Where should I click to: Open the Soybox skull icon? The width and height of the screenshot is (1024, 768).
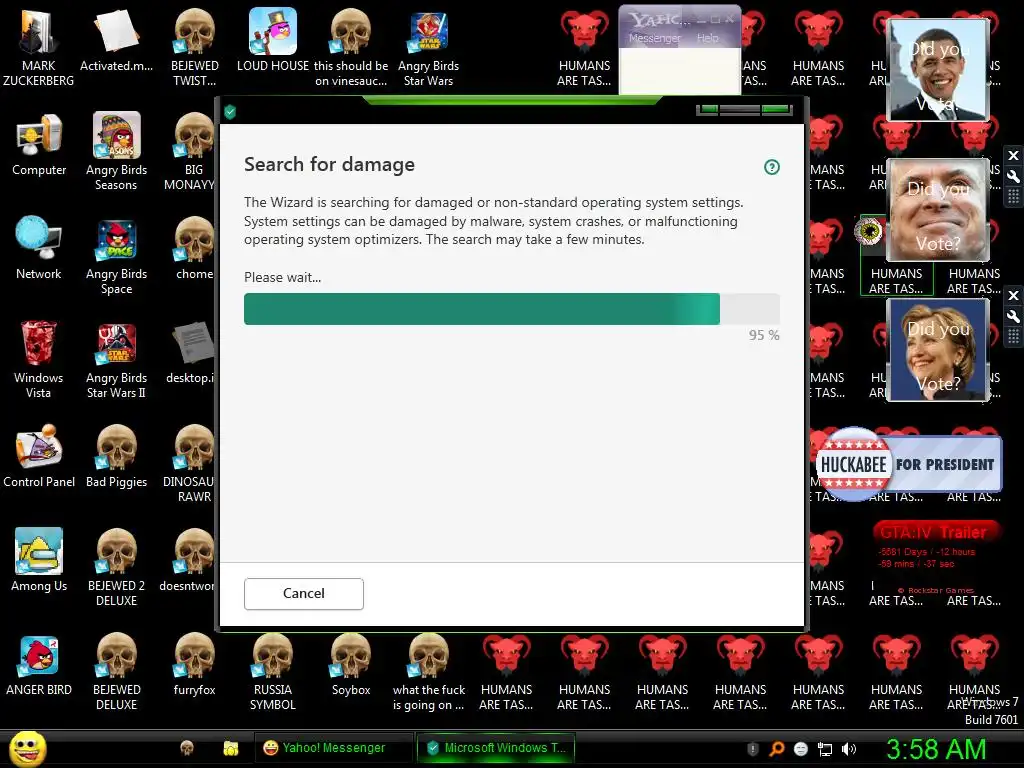[x=351, y=665]
